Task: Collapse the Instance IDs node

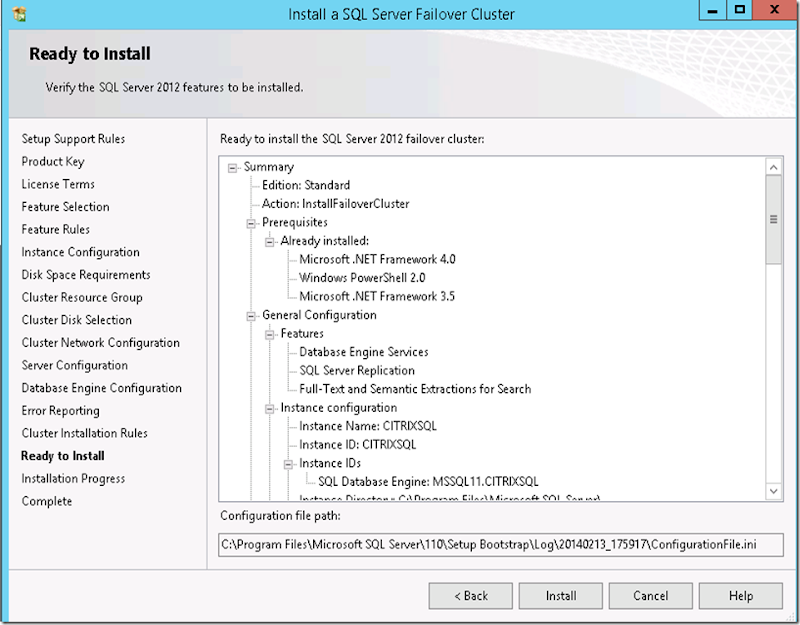Action: coord(288,464)
